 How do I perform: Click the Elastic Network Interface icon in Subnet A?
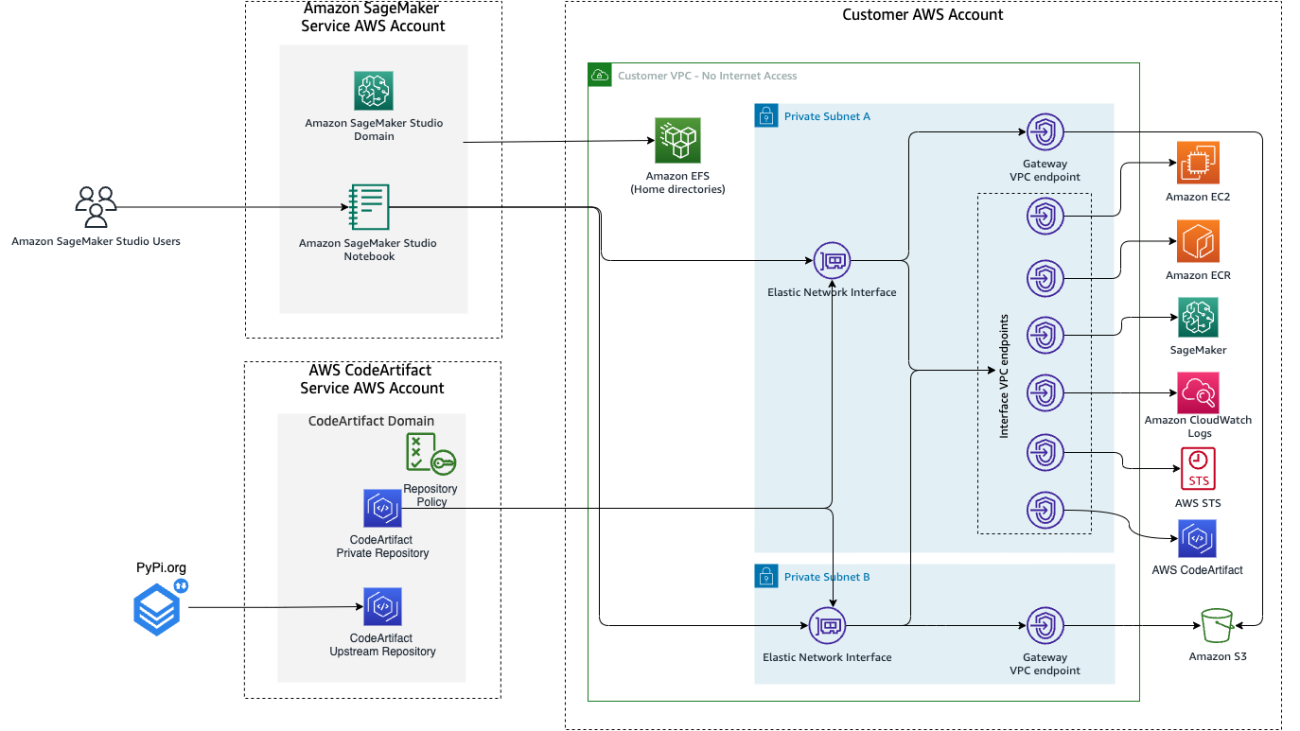click(832, 263)
